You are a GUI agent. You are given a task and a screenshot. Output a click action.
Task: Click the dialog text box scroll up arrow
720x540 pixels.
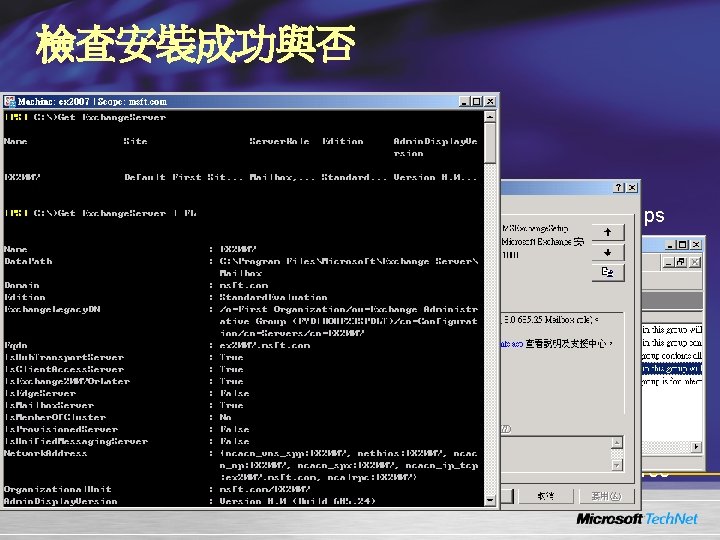[617, 443]
